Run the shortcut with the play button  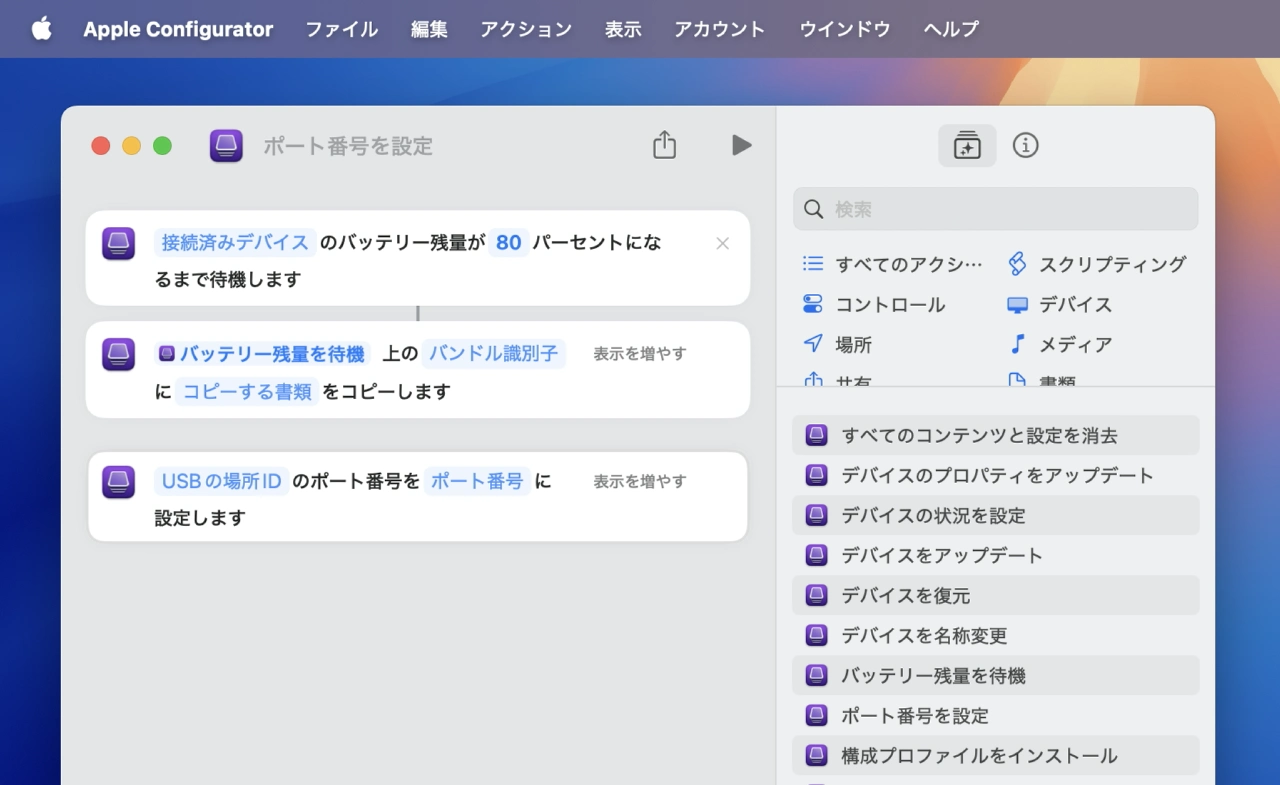click(741, 145)
